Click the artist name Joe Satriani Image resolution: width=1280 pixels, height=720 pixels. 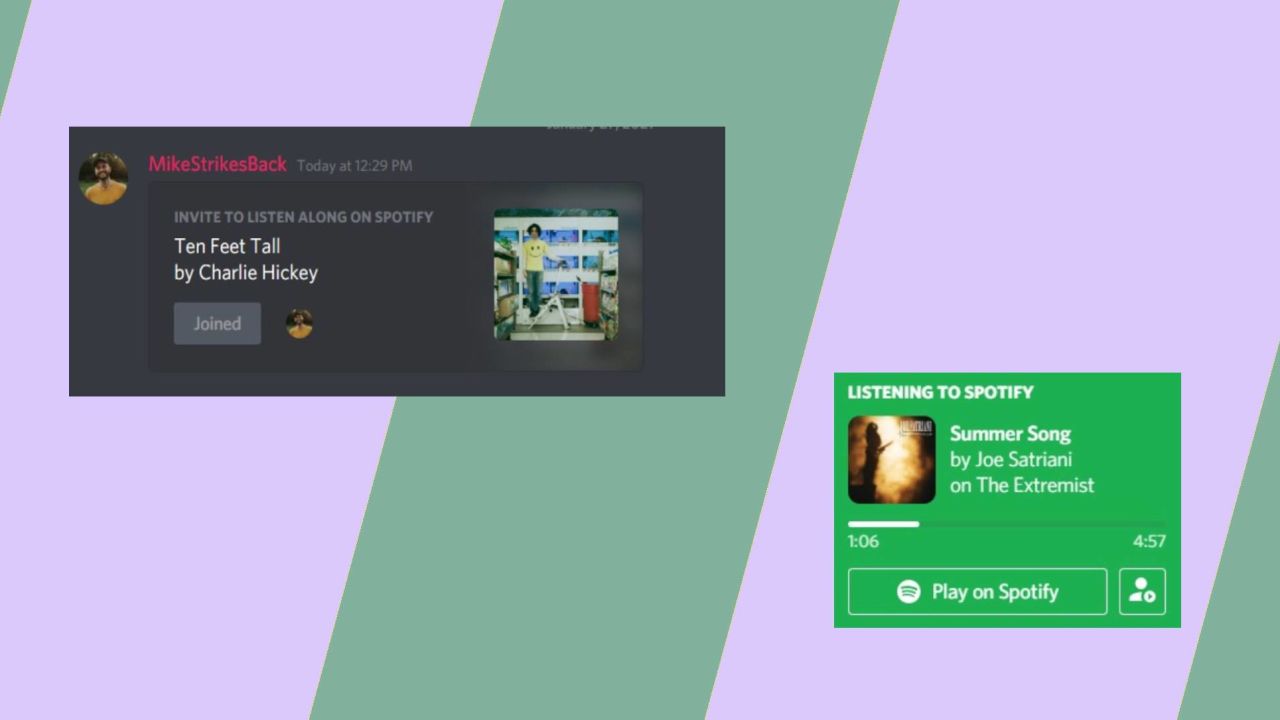tap(1023, 460)
